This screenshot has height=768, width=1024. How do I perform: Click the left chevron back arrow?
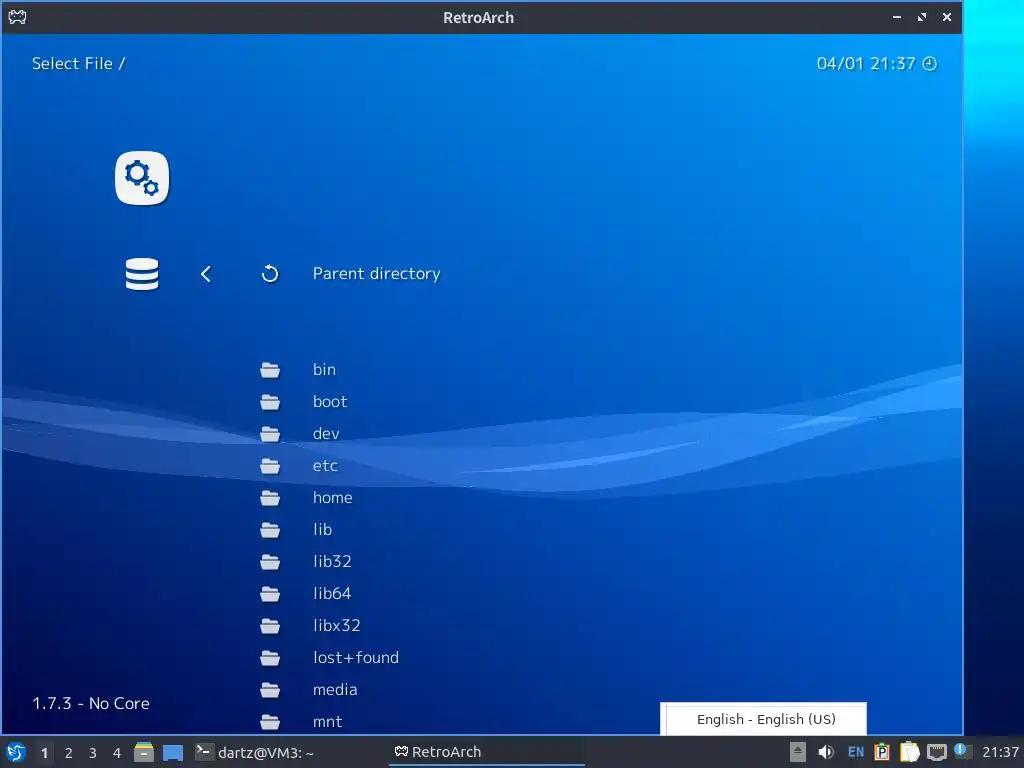click(x=206, y=274)
